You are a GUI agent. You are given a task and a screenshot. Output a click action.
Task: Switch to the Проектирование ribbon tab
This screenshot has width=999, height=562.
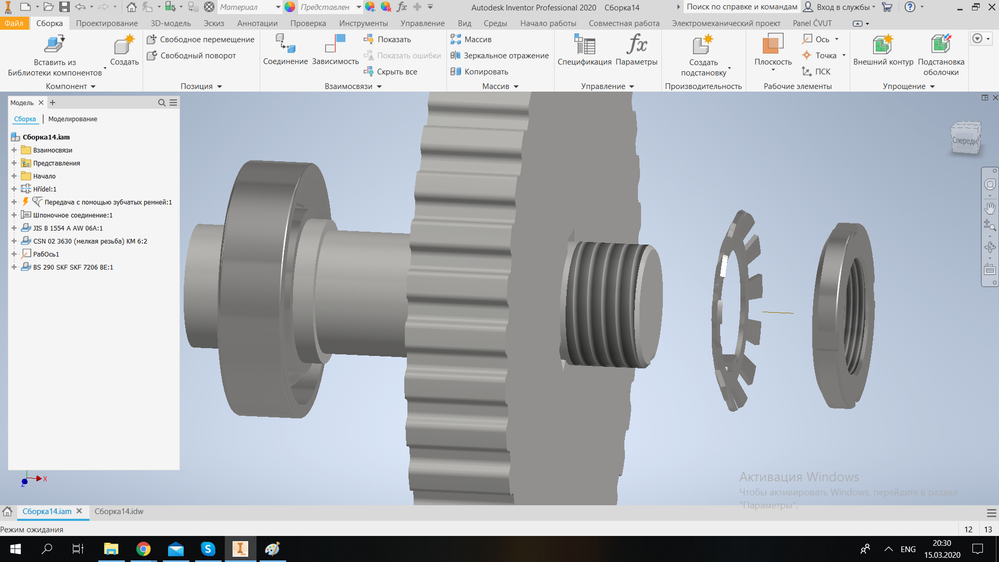point(106,23)
